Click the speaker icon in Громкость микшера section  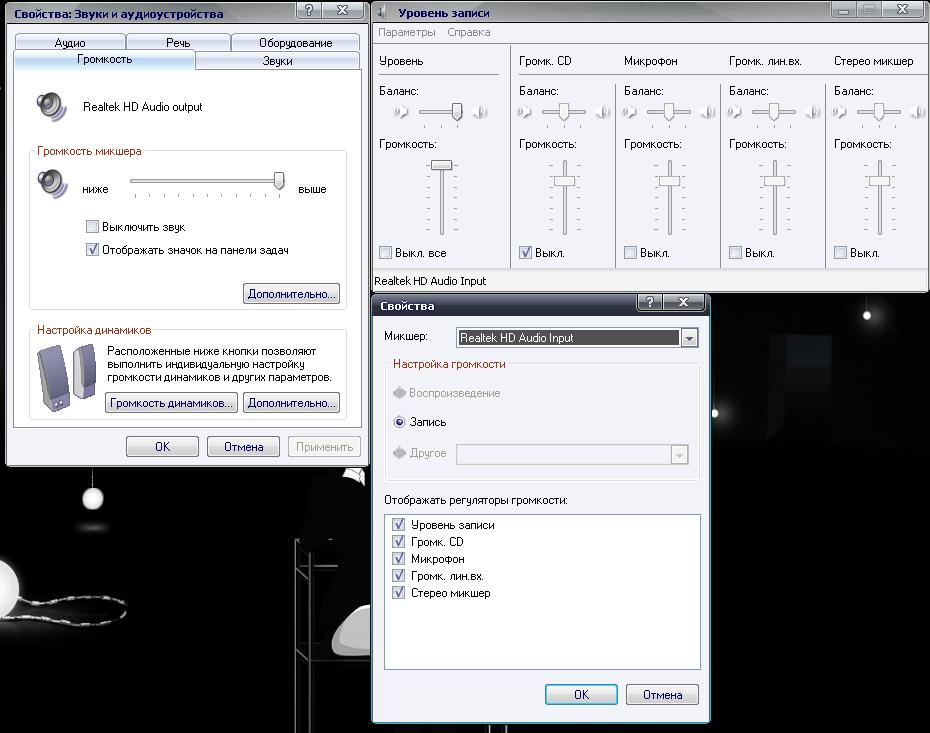[51, 185]
